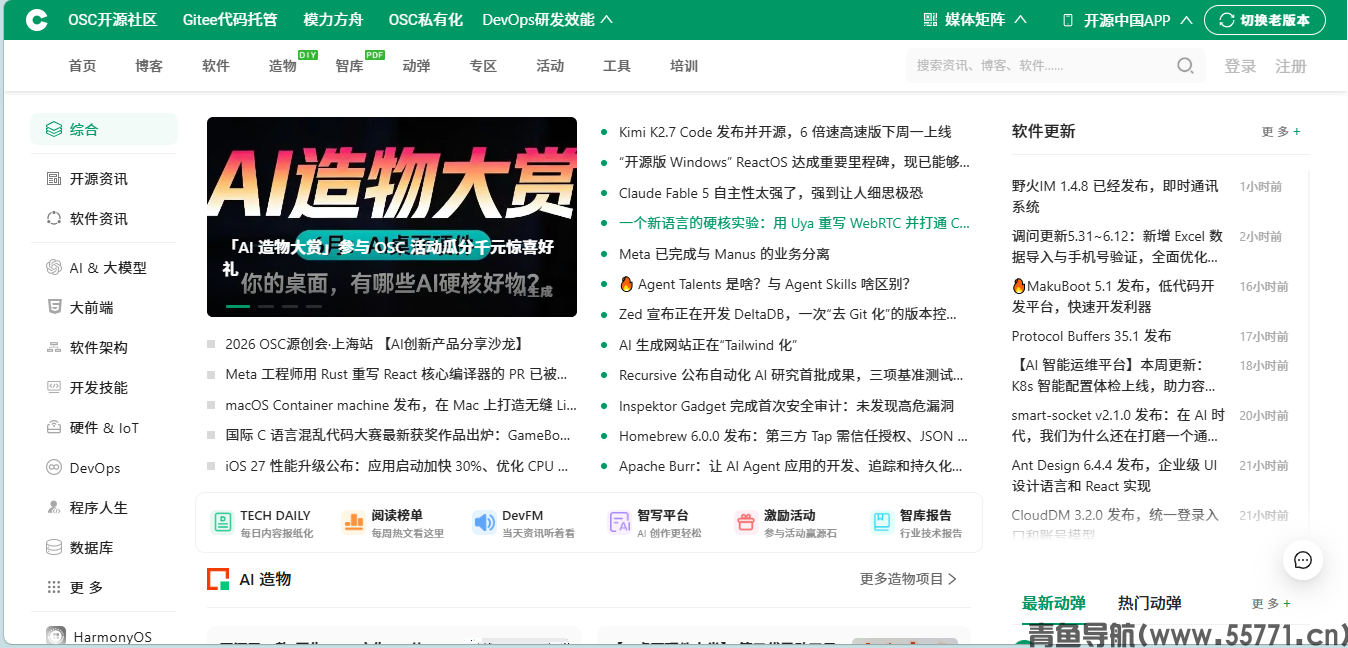Screen dimensions: 1348x648
Task: Open Ant Design 6.4.4 发布 item
Action: click(x=1116, y=475)
